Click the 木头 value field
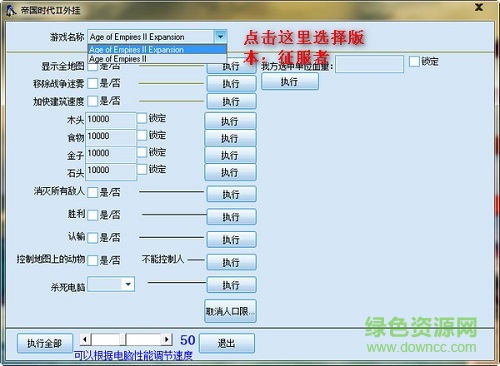The image size is (500, 366). [x=111, y=120]
